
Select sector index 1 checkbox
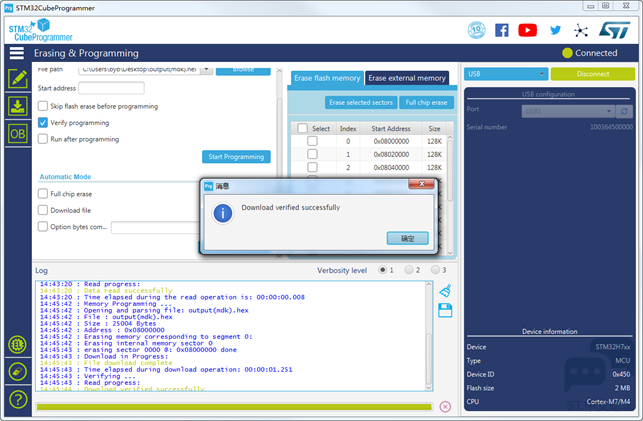coord(312,154)
